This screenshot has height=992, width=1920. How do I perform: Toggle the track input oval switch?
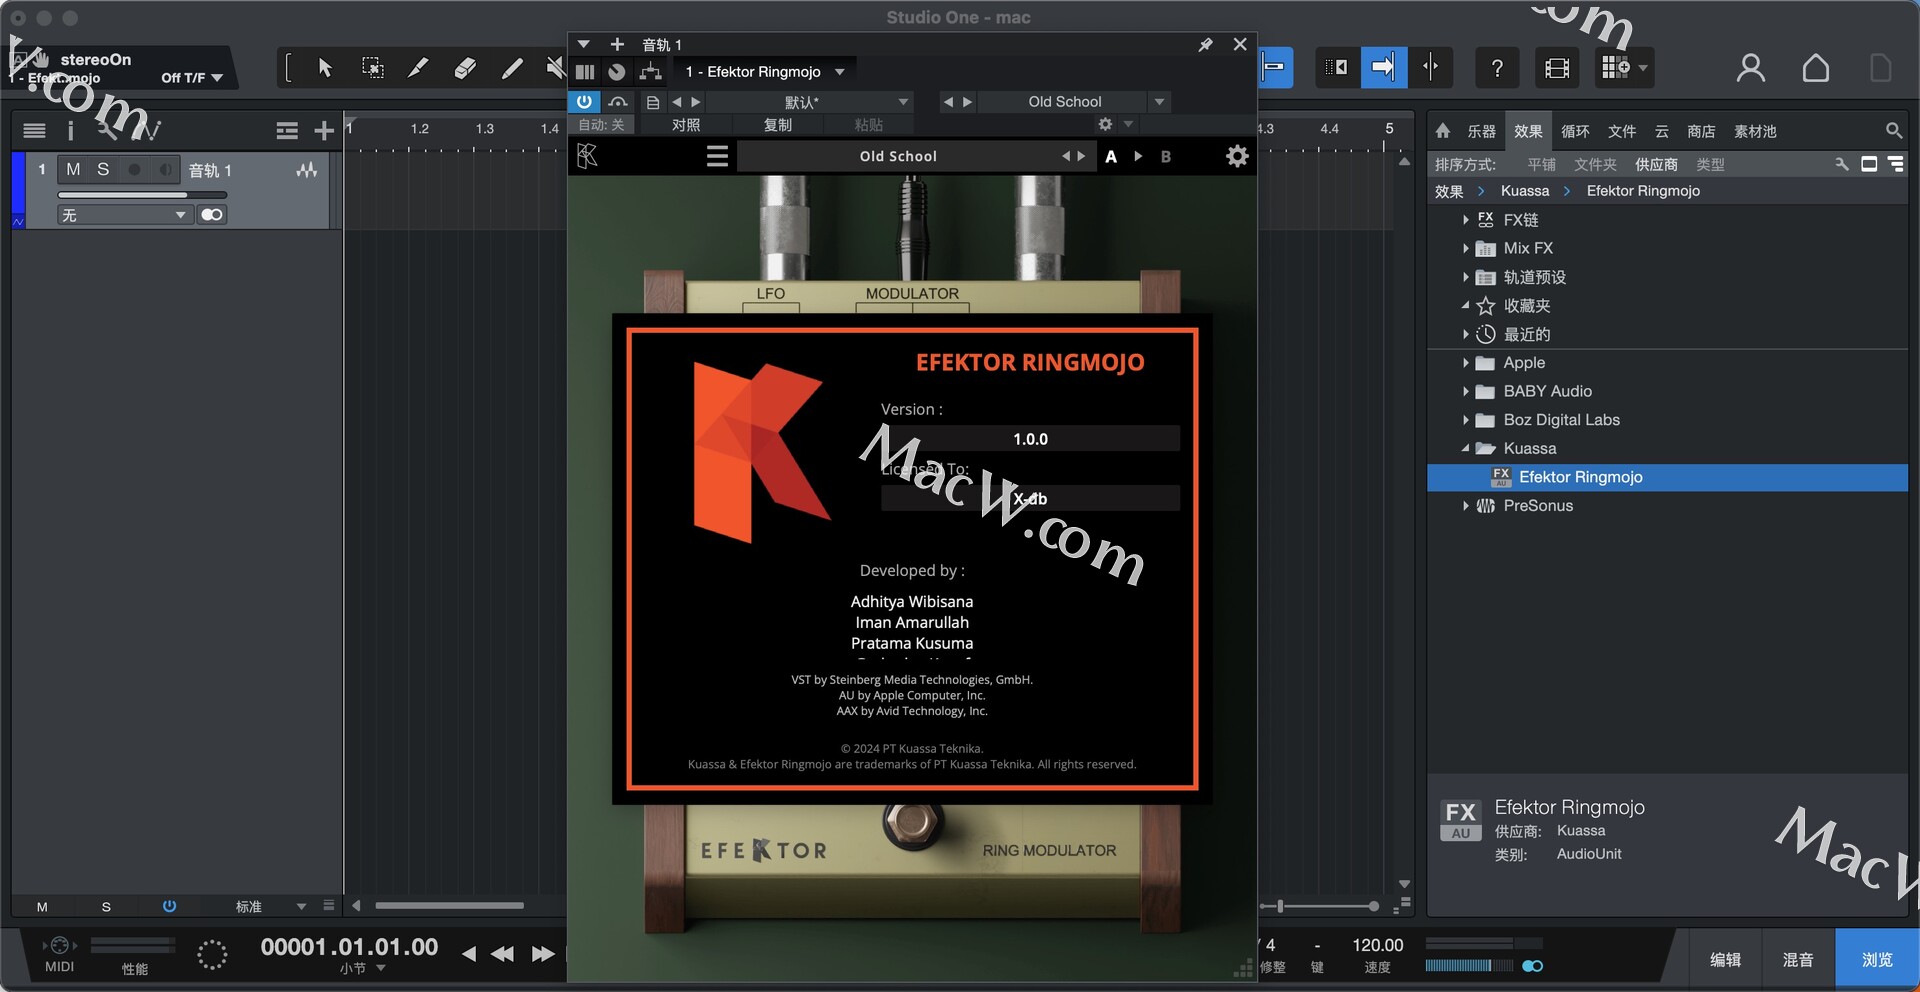point(212,215)
